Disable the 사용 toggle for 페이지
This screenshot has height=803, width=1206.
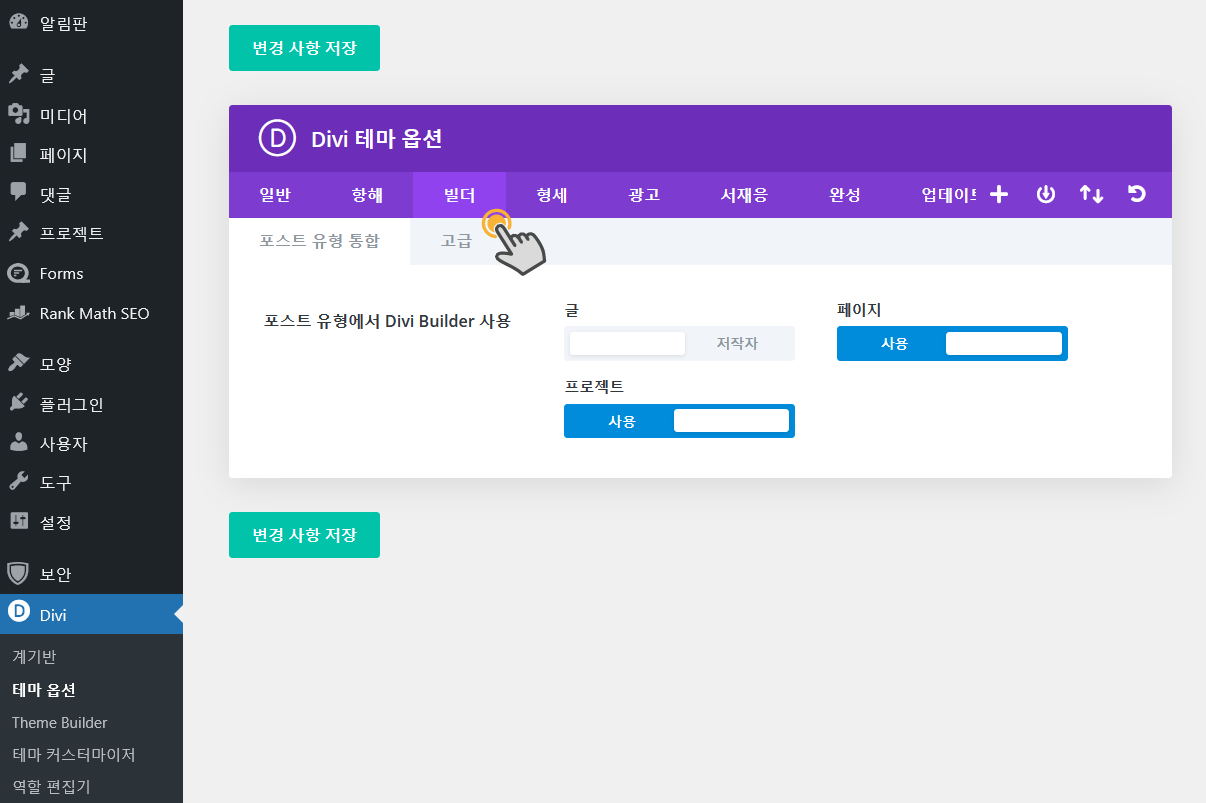[952, 343]
